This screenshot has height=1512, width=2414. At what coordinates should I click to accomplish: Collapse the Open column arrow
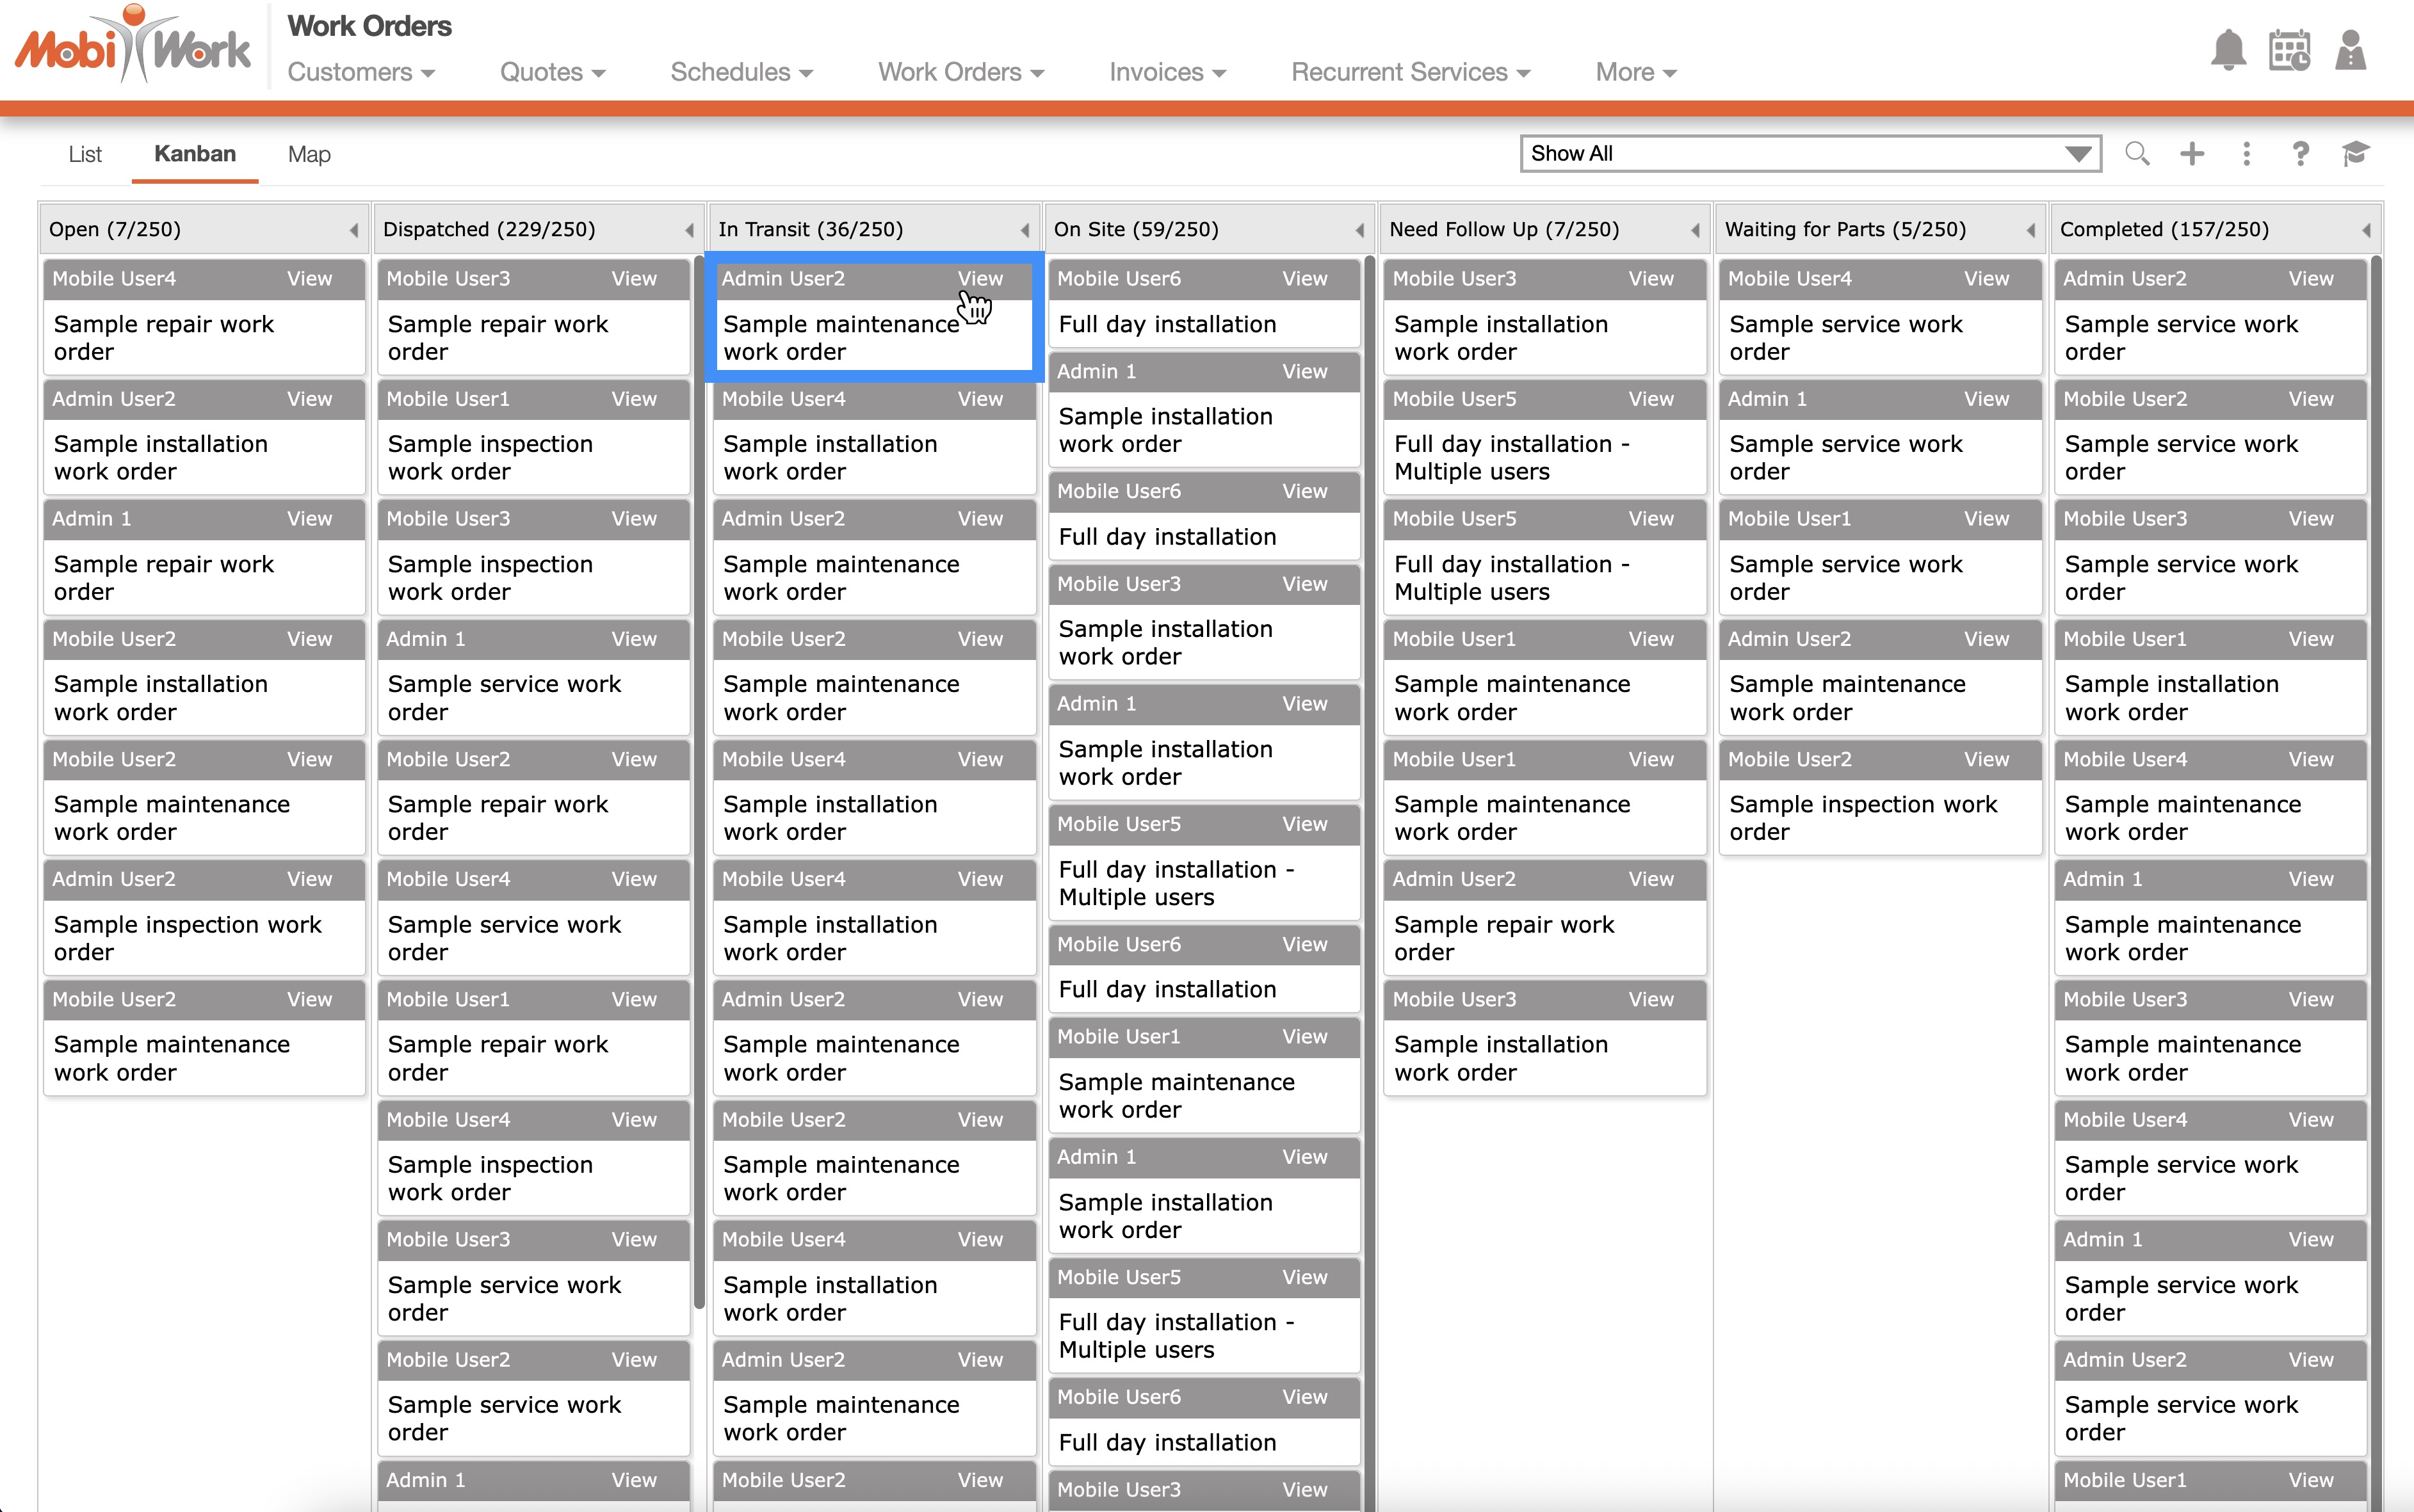[353, 230]
